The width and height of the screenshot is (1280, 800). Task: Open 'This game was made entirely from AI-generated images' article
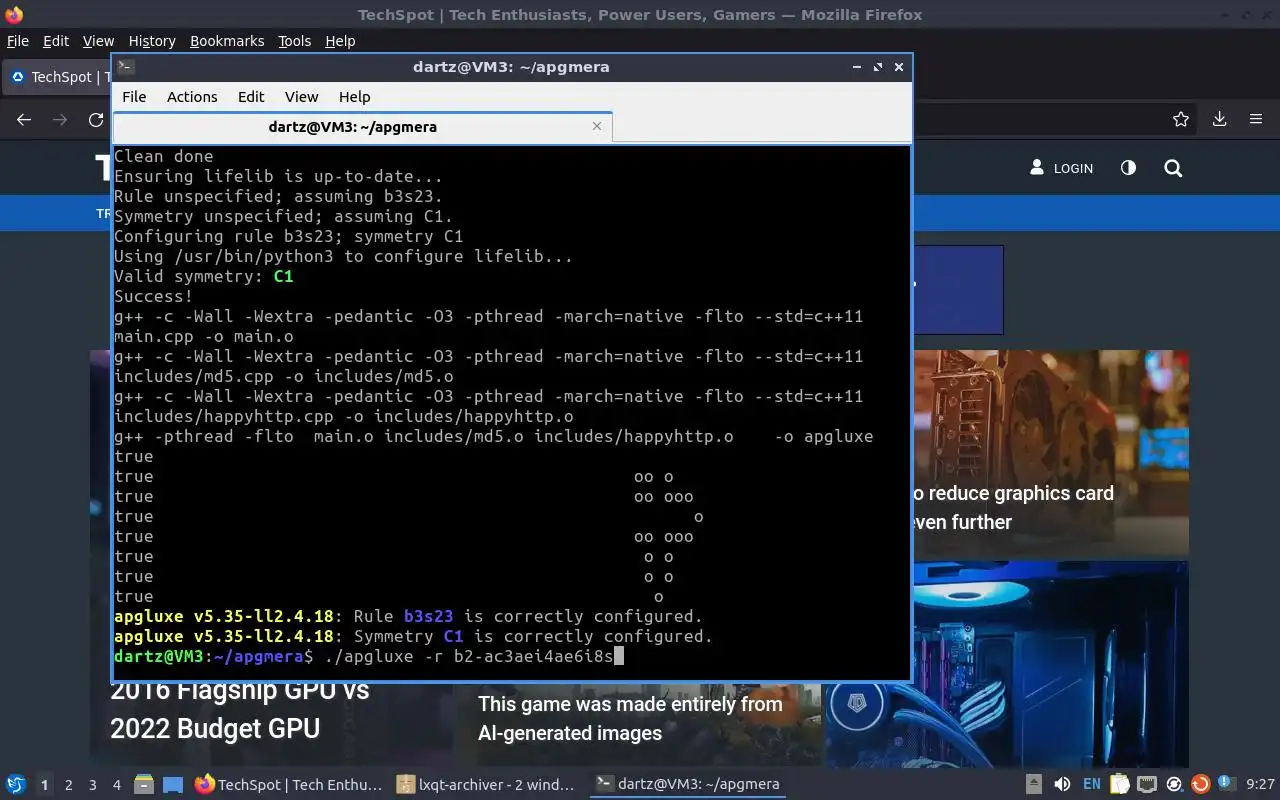[630, 718]
